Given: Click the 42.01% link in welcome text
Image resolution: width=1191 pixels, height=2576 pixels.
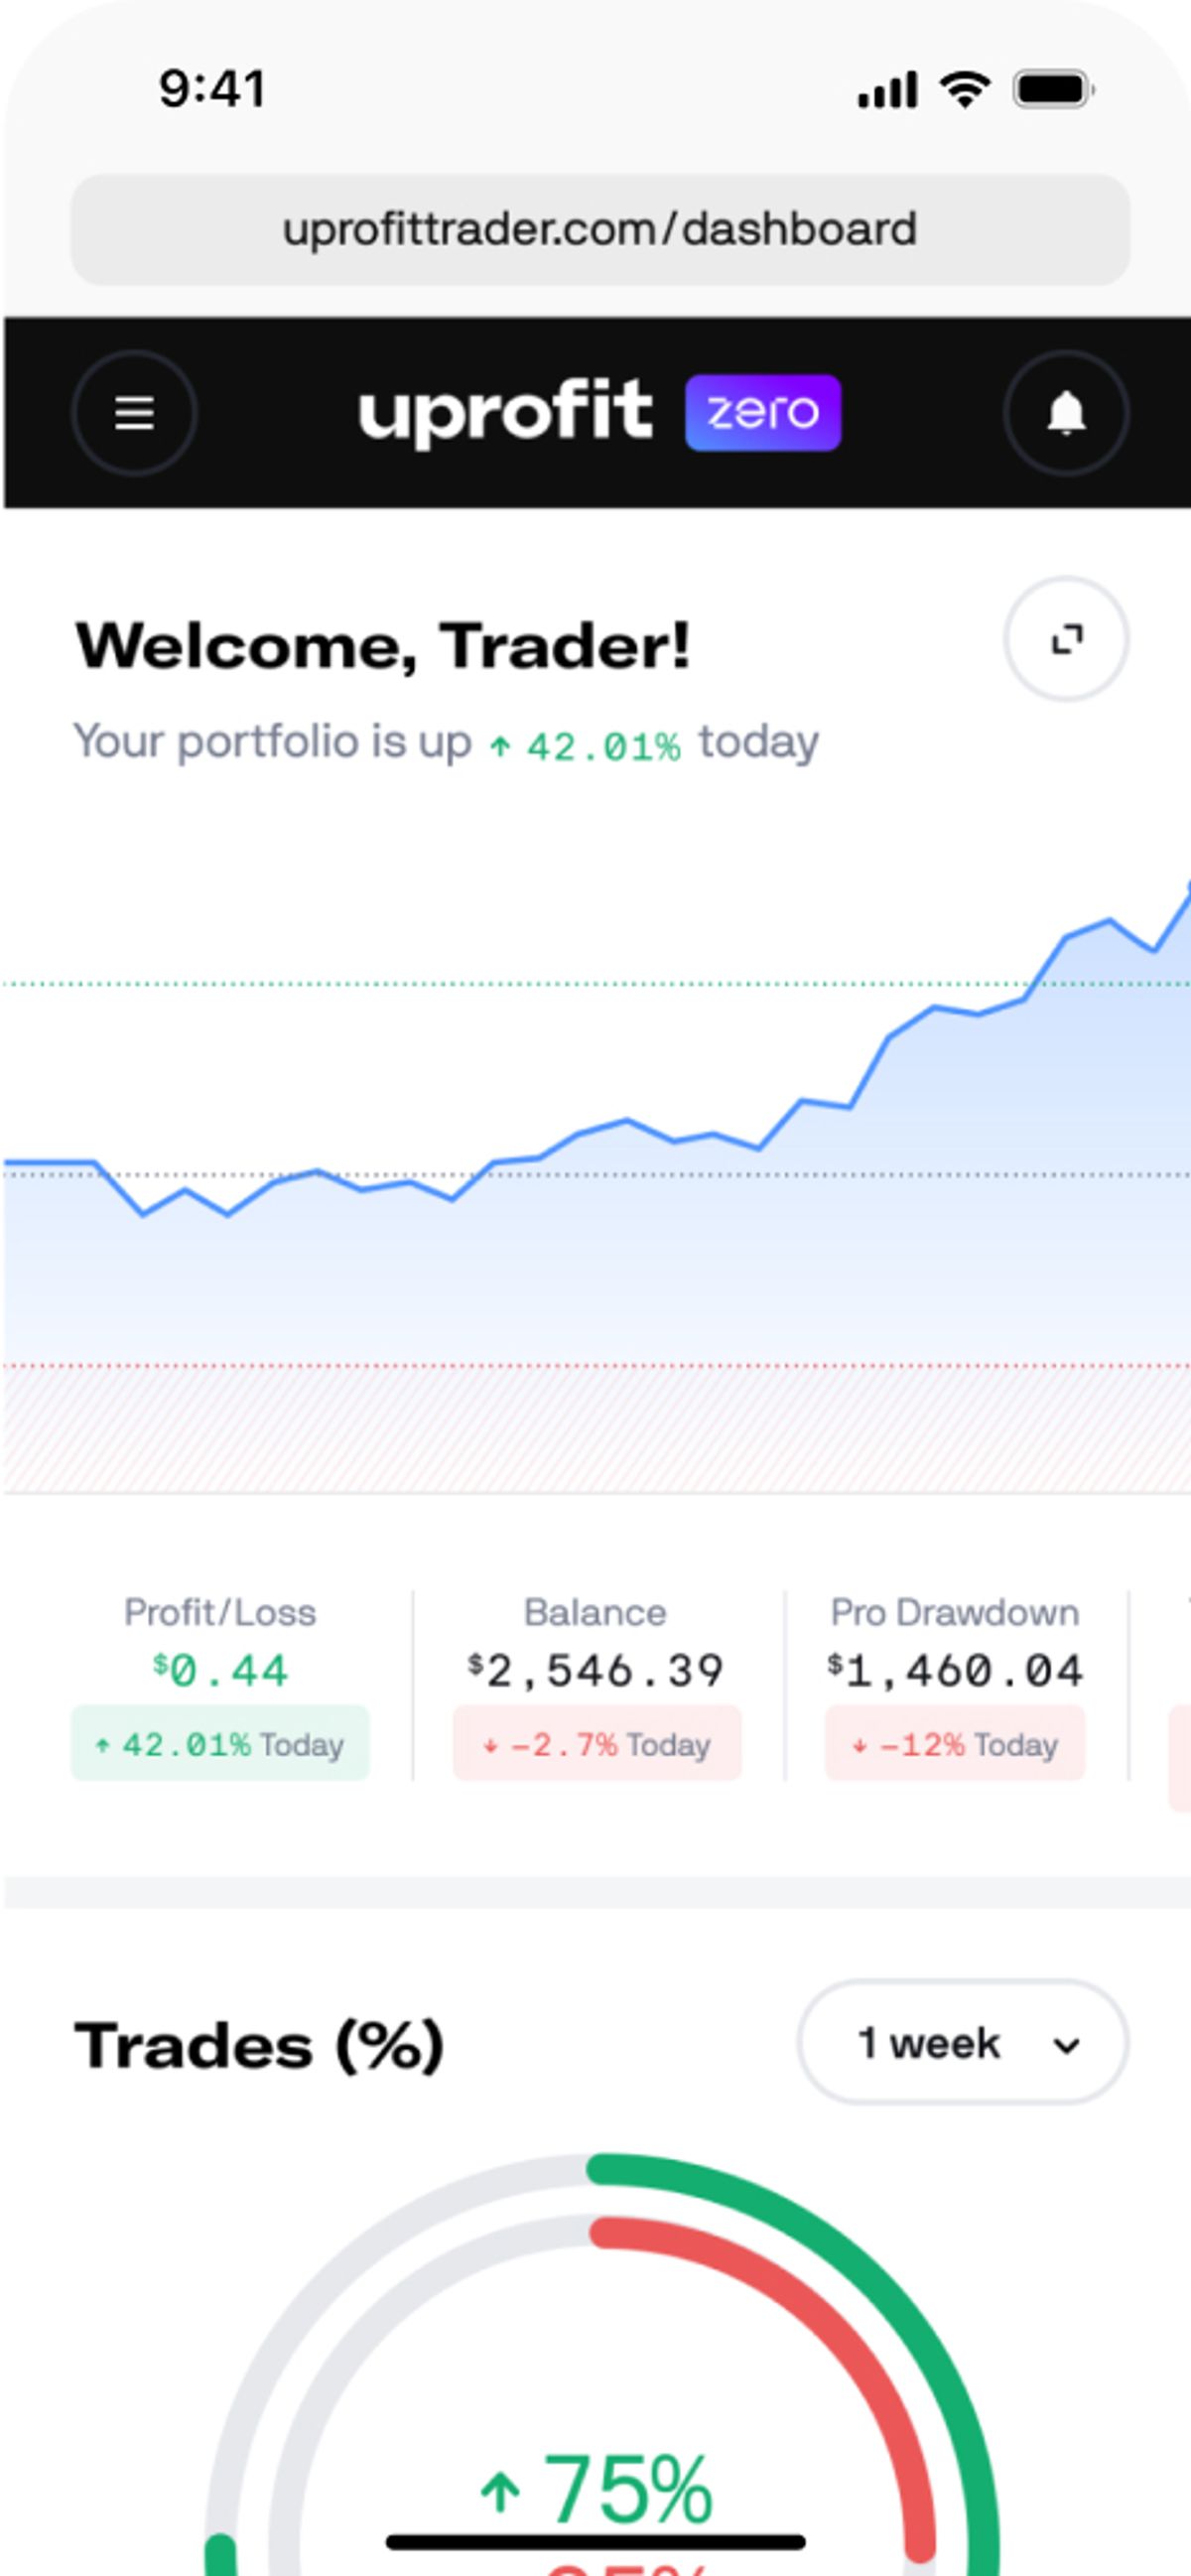Looking at the screenshot, I should pyautogui.click(x=604, y=742).
